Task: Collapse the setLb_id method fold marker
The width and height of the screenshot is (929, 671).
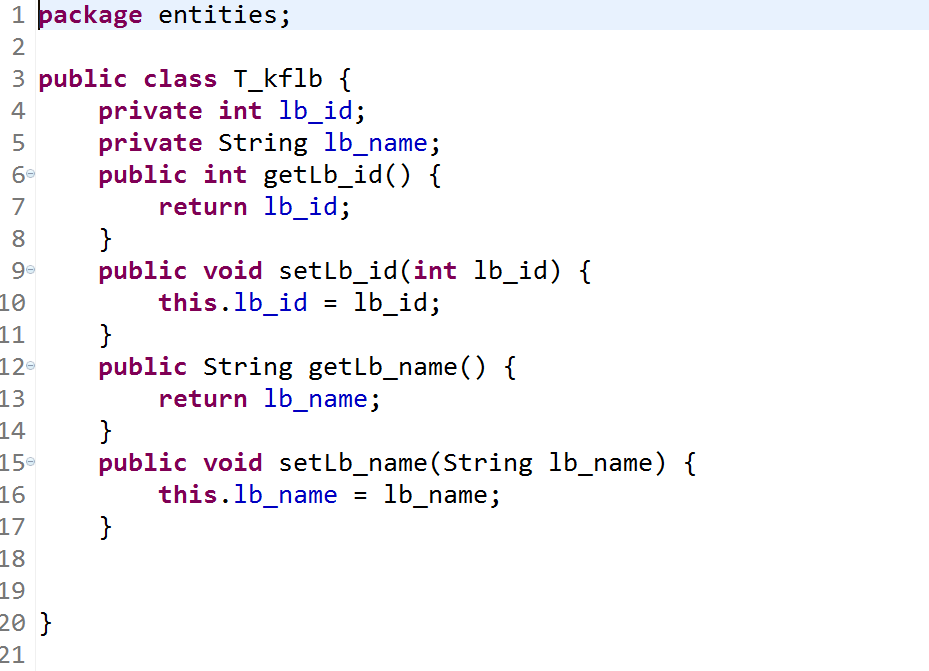Action: (31, 270)
